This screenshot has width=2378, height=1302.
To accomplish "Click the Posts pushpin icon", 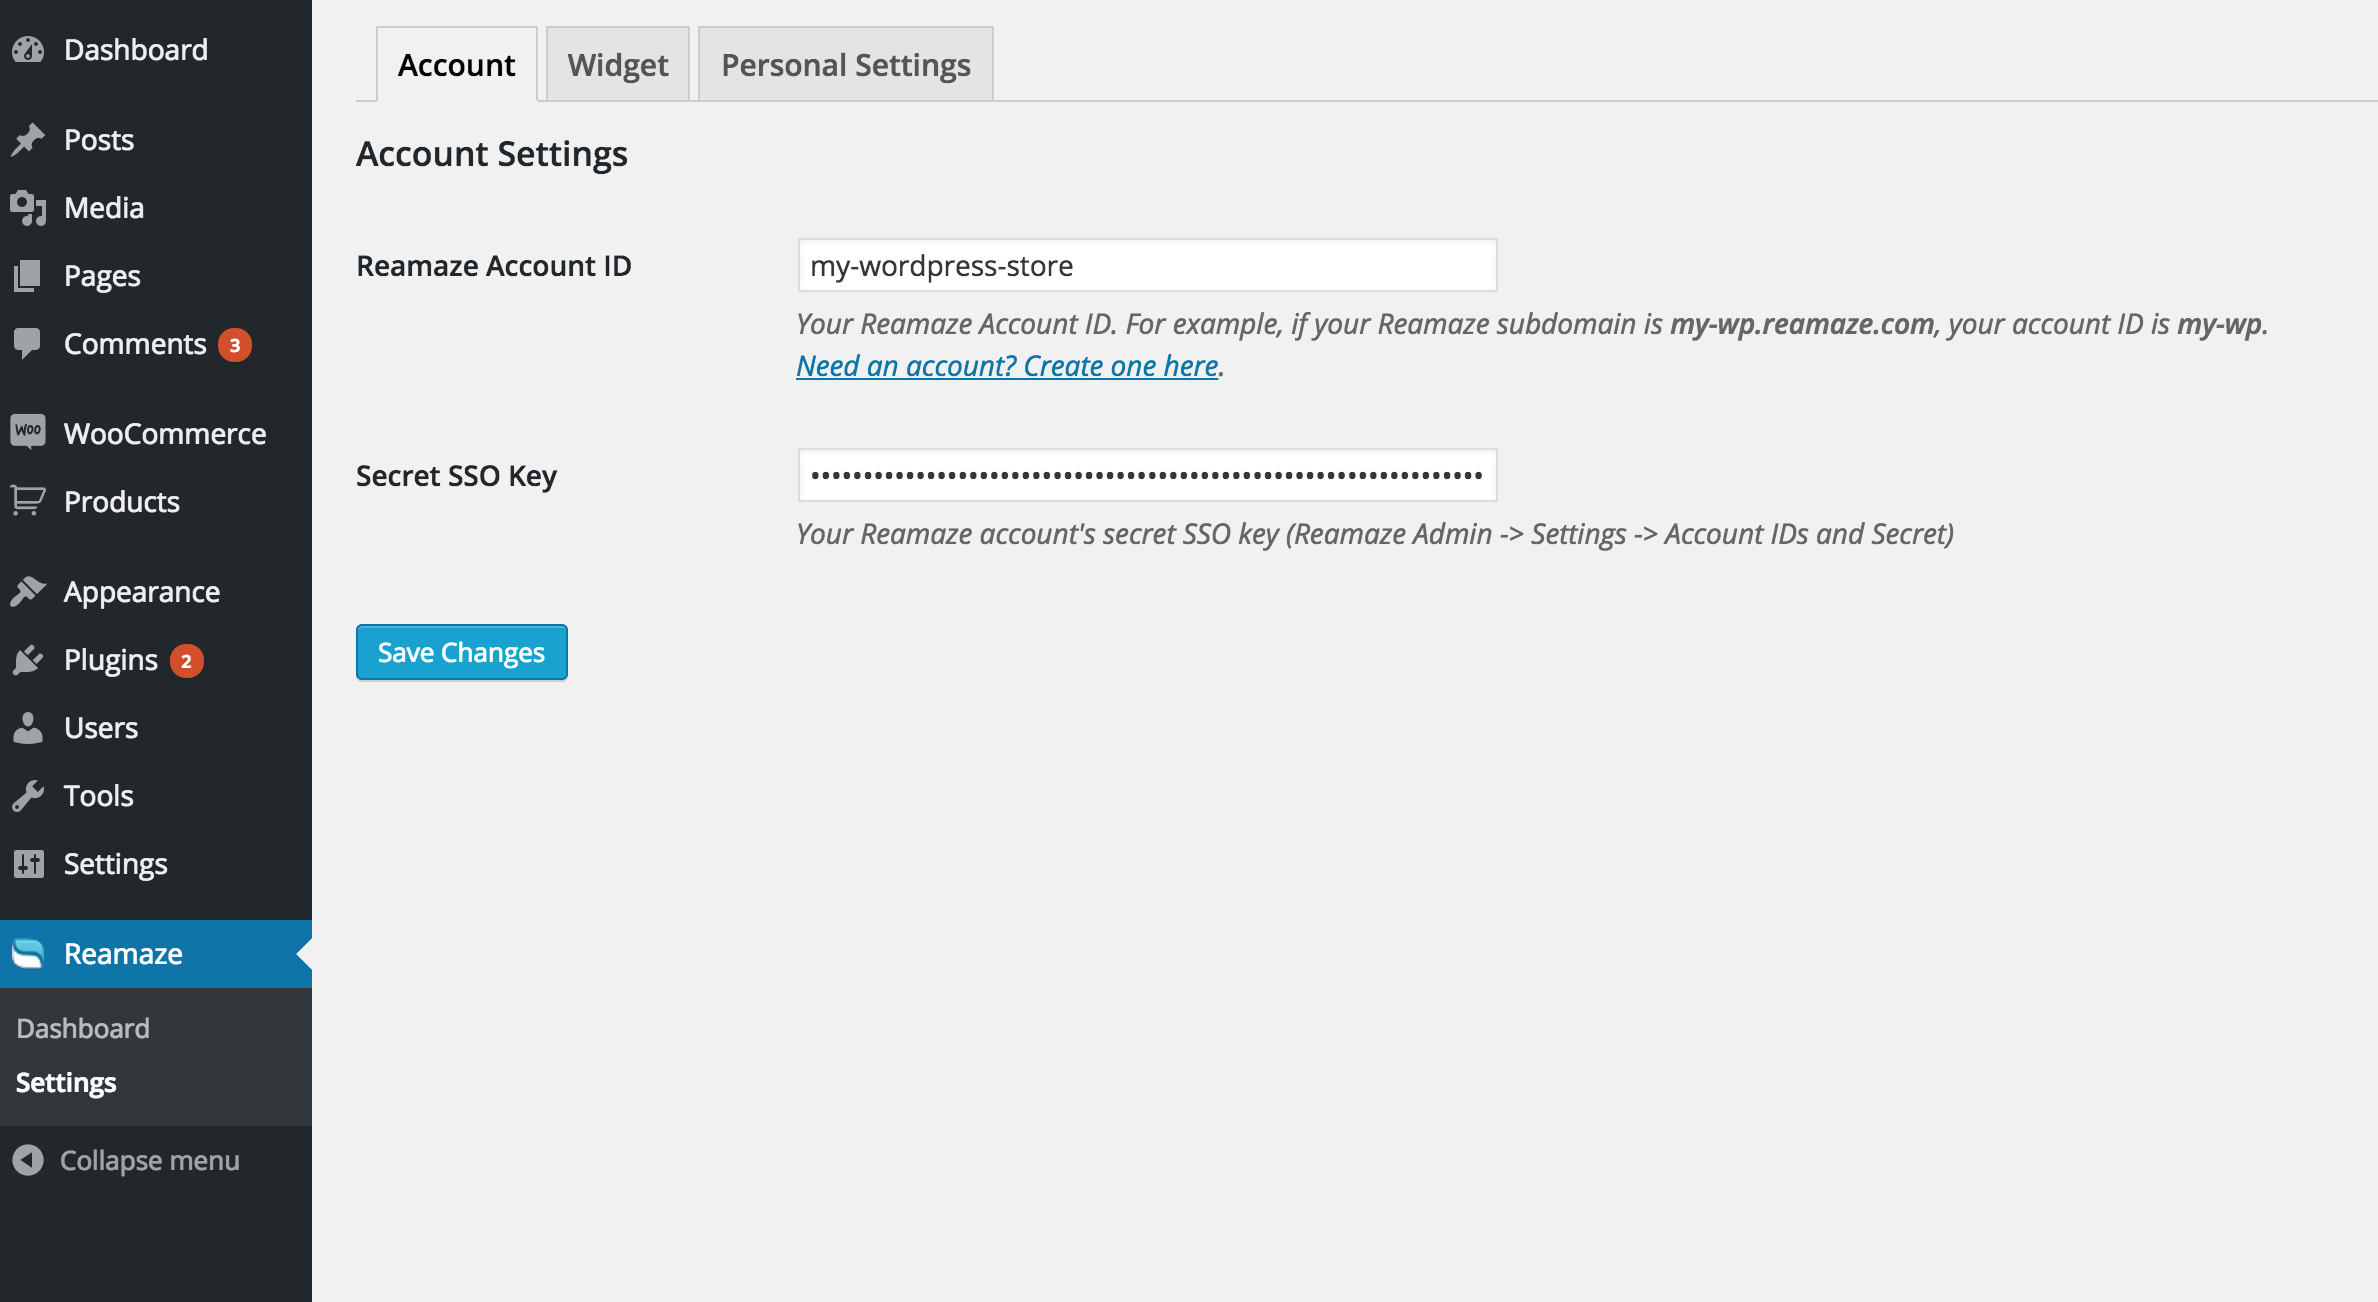I will (x=28, y=139).
